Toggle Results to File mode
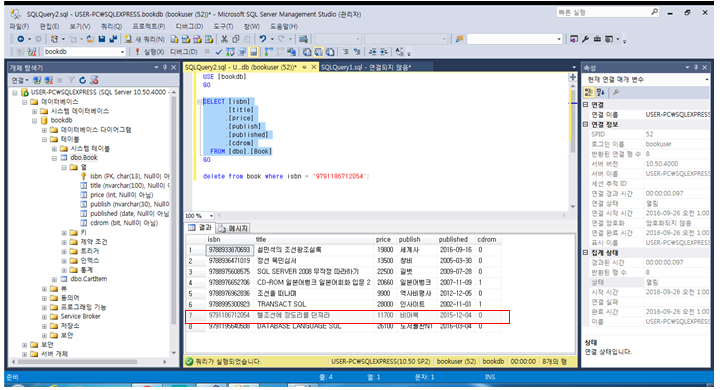 click(x=330, y=51)
